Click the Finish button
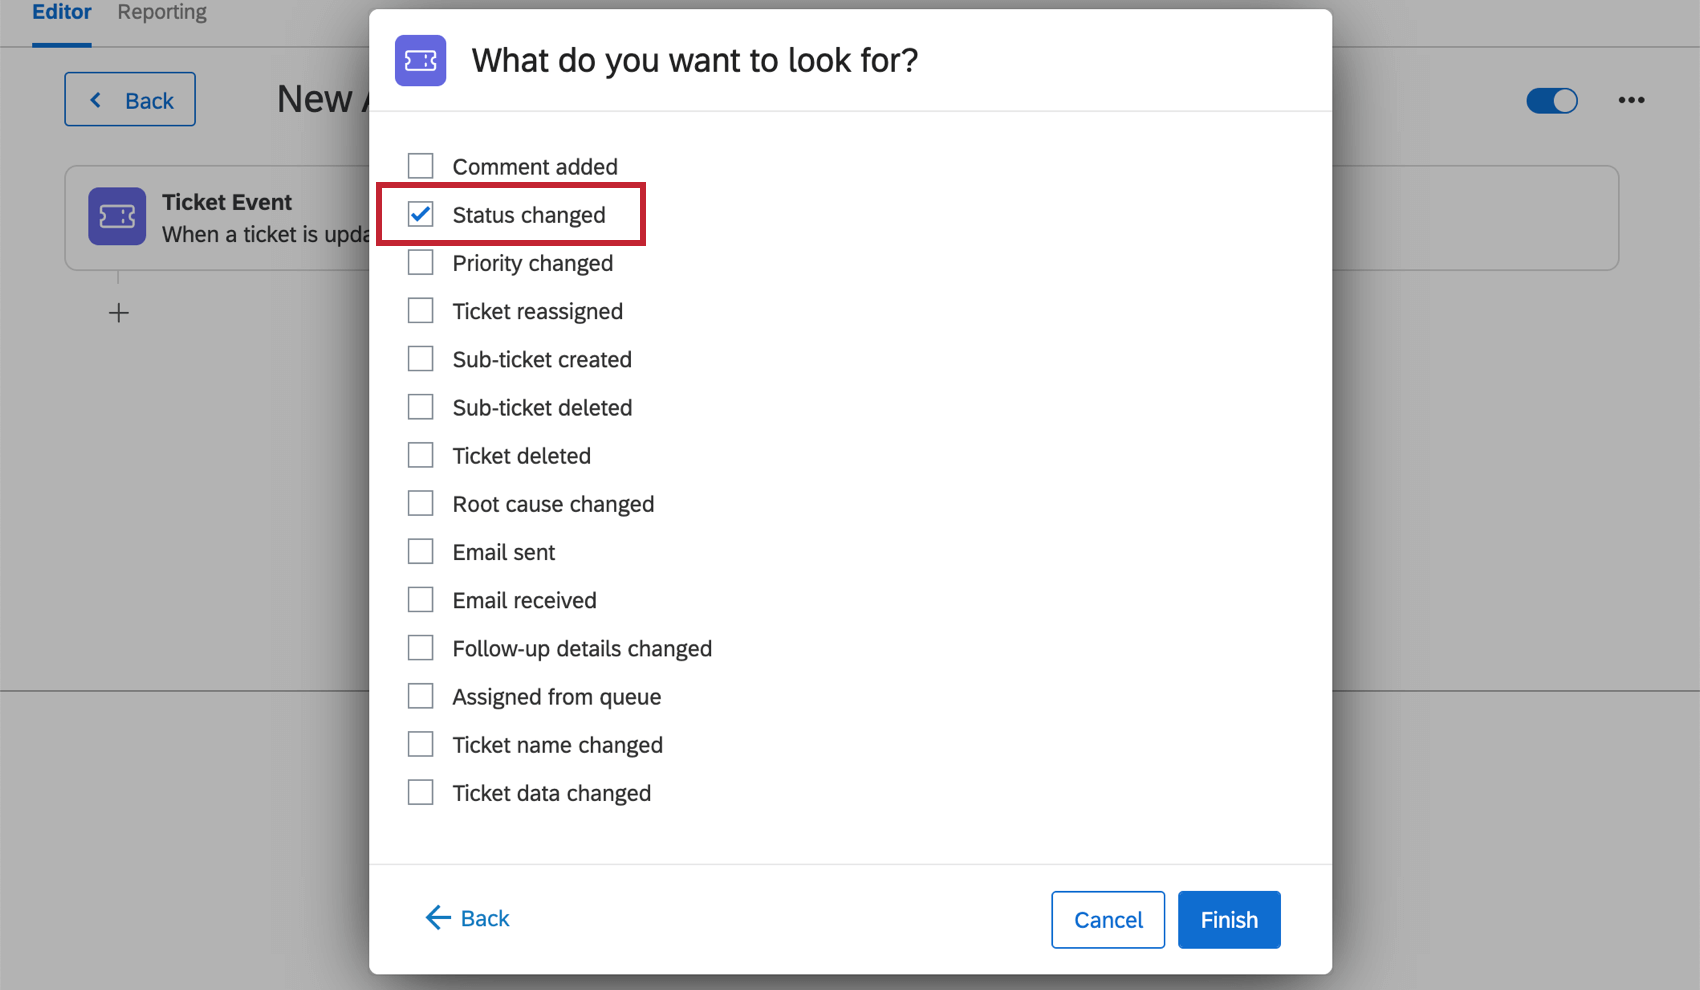 1229,919
